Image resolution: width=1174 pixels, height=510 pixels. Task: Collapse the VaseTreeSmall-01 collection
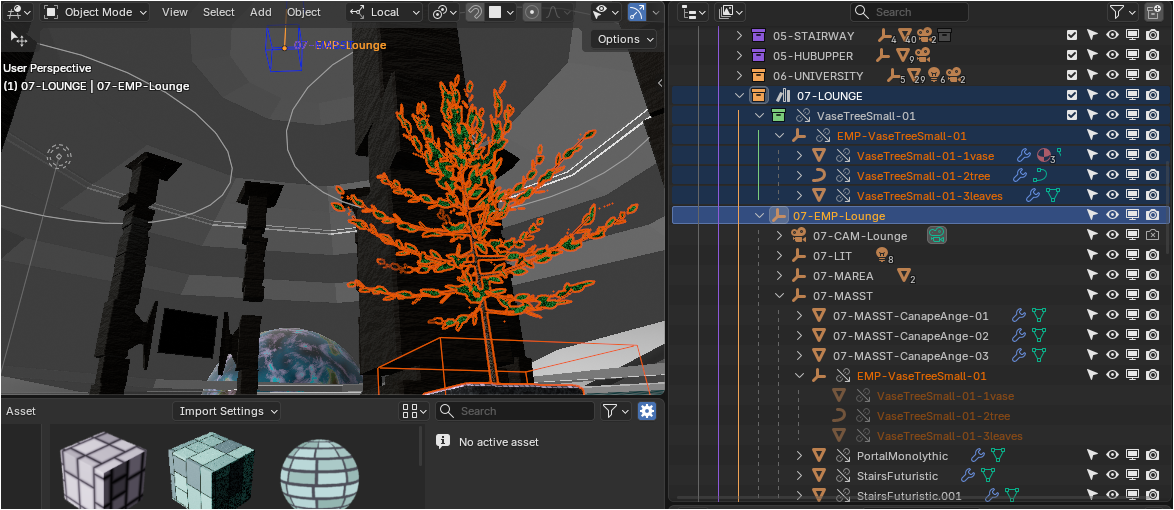[x=759, y=115]
